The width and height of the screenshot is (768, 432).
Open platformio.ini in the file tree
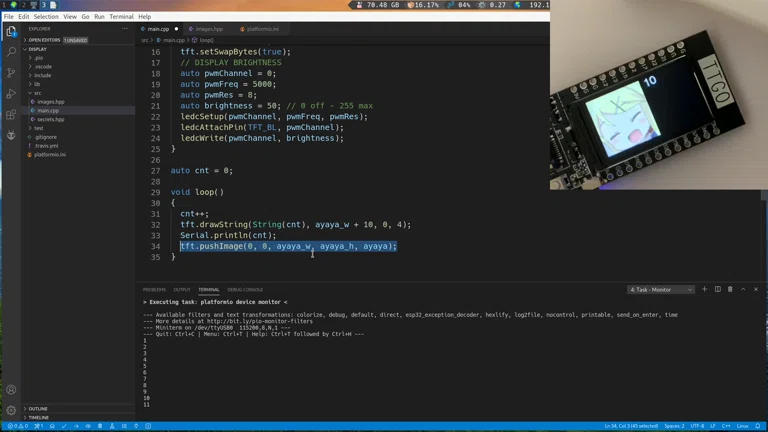click(50, 155)
